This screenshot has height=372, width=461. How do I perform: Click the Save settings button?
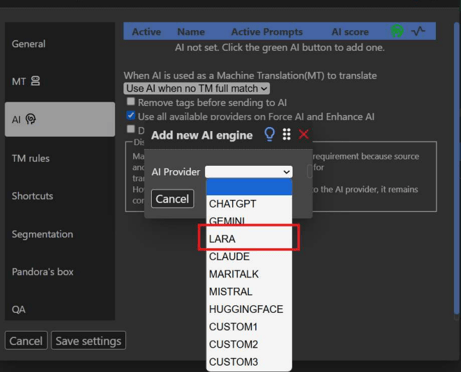tap(88, 341)
